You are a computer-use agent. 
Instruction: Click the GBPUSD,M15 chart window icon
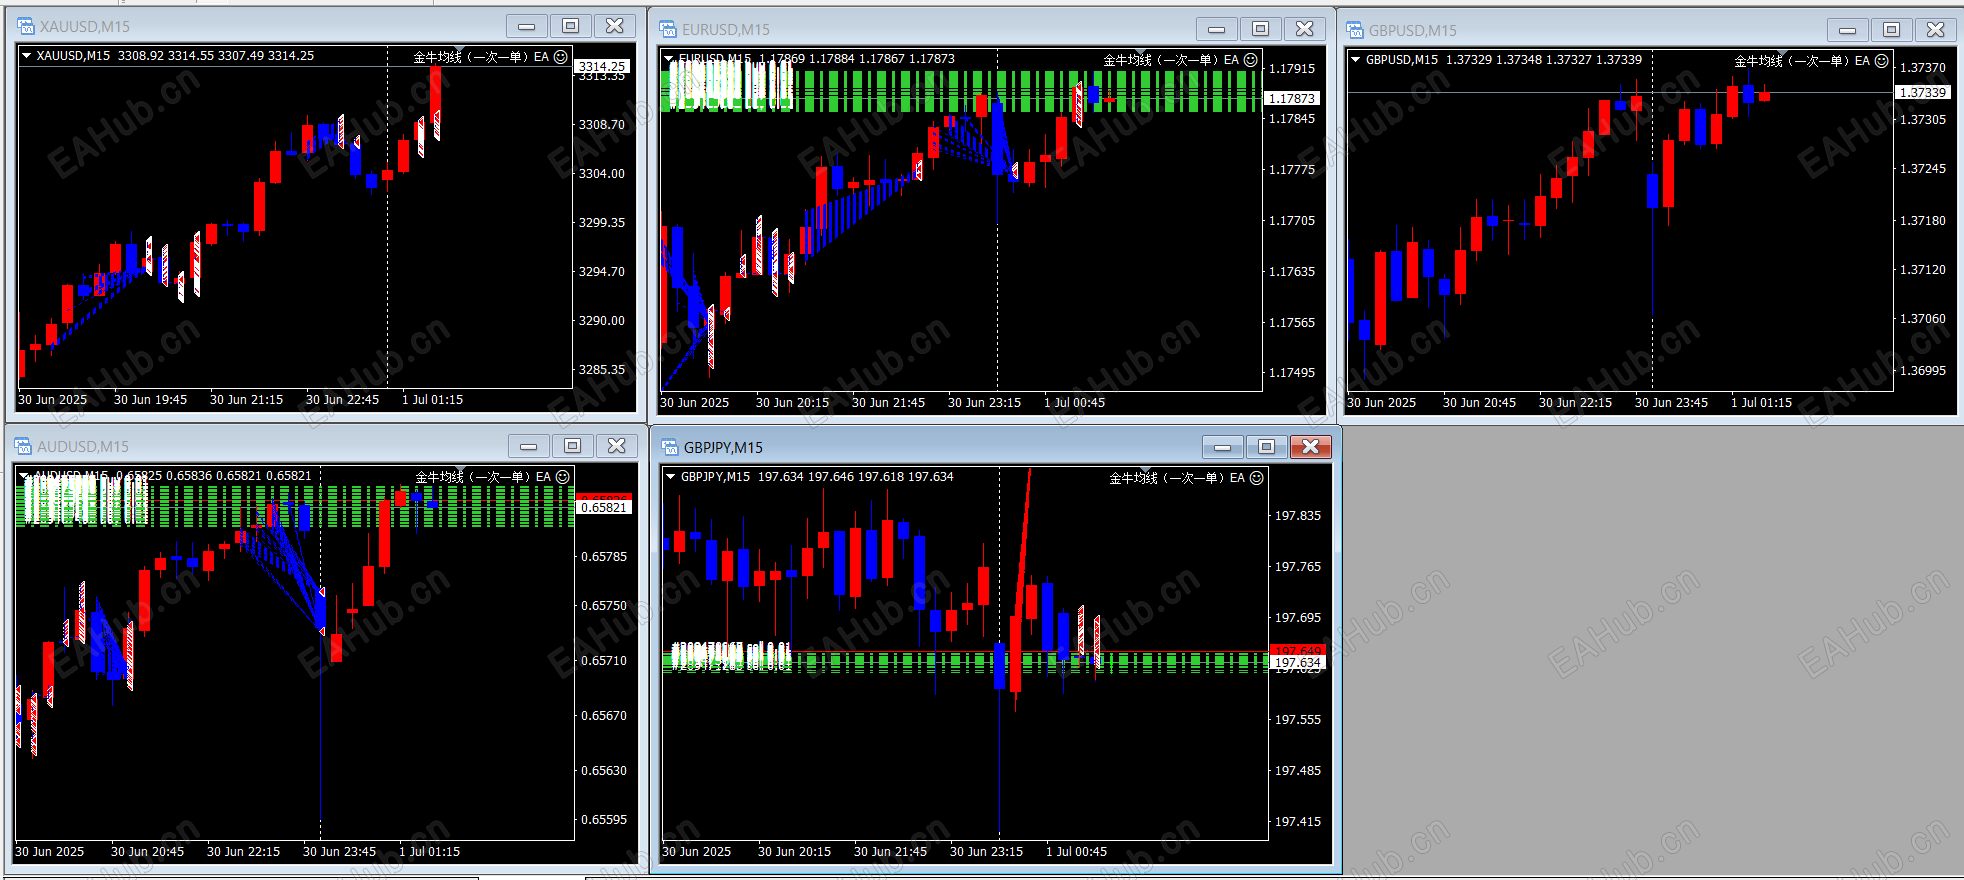click(x=1355, y=30)
